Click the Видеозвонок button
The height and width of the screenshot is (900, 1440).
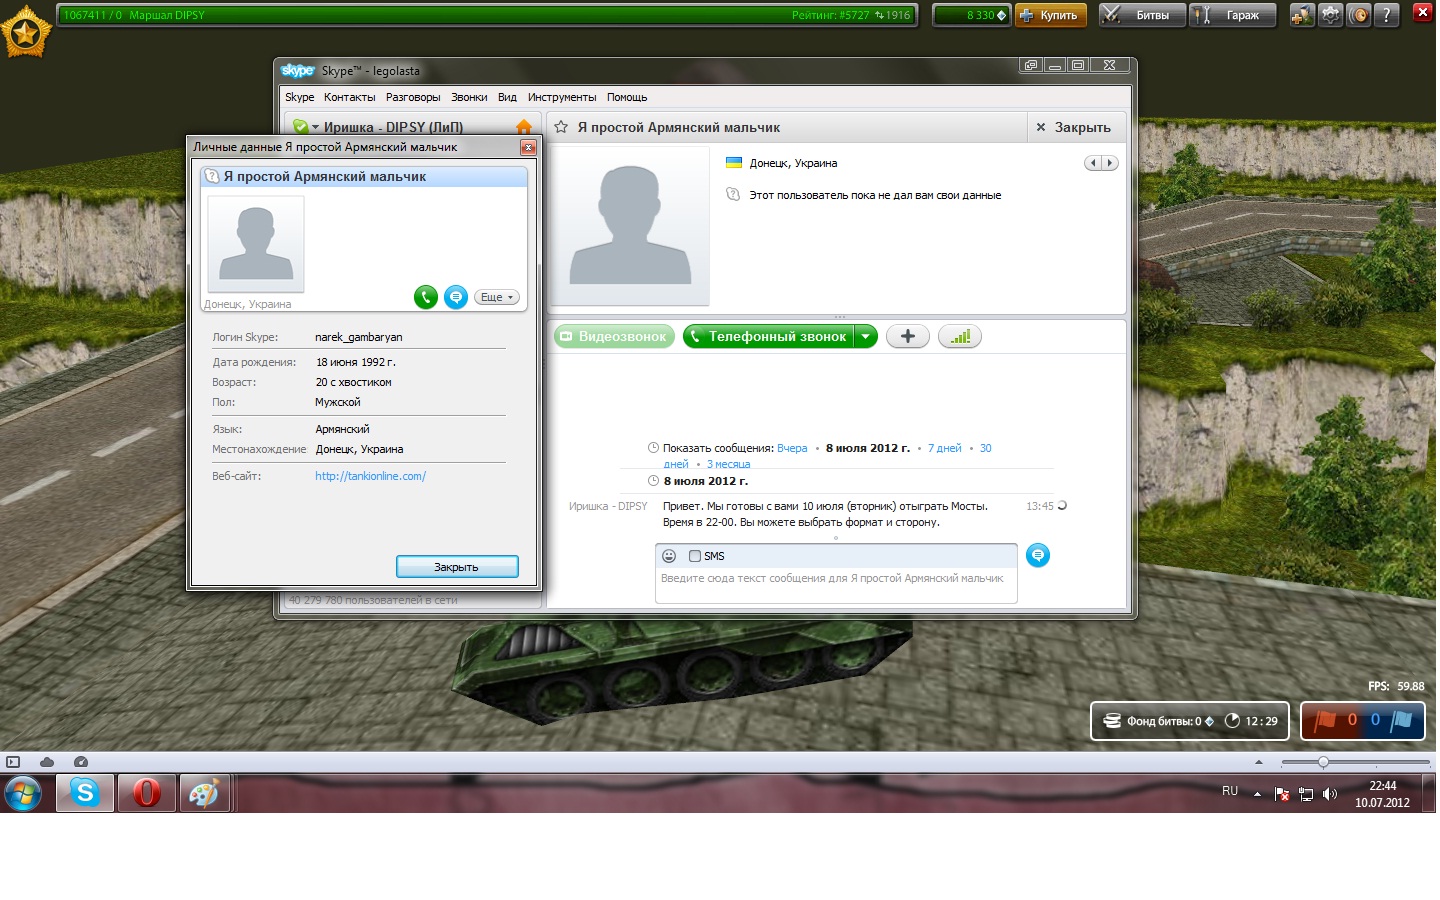coord(614,337)
